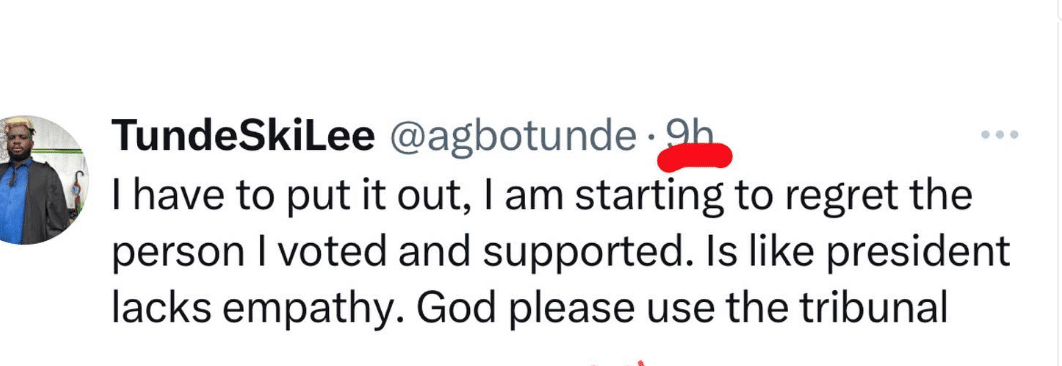
Task: Click the dot separator before 9h
Action: 651,138
